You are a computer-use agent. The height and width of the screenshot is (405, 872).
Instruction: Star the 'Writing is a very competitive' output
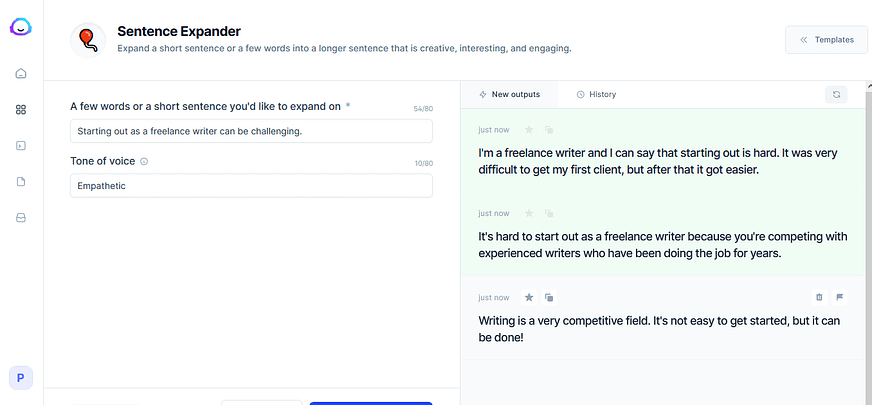tap(529, 297)
